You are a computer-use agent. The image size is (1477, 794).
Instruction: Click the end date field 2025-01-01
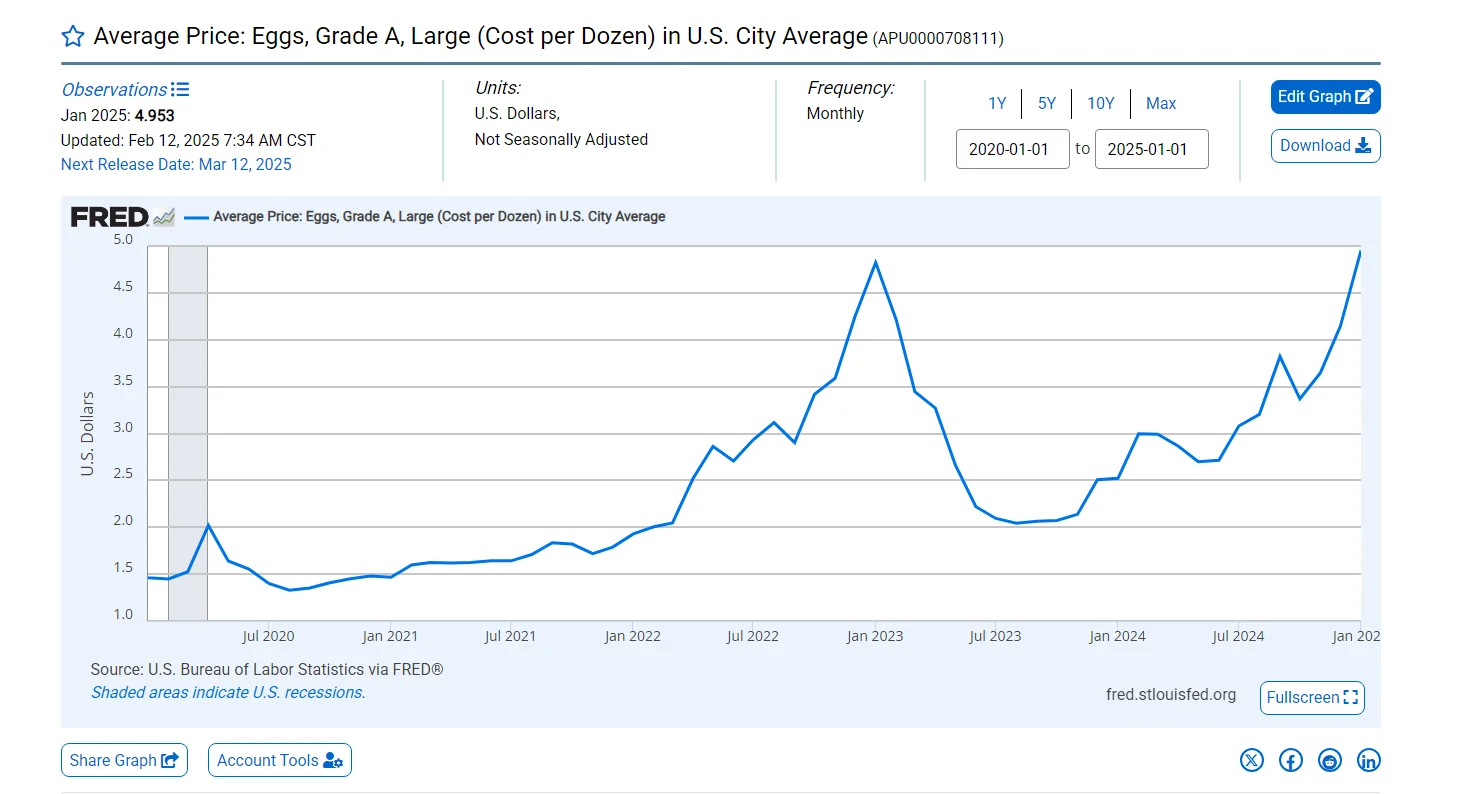point(1152,149)
